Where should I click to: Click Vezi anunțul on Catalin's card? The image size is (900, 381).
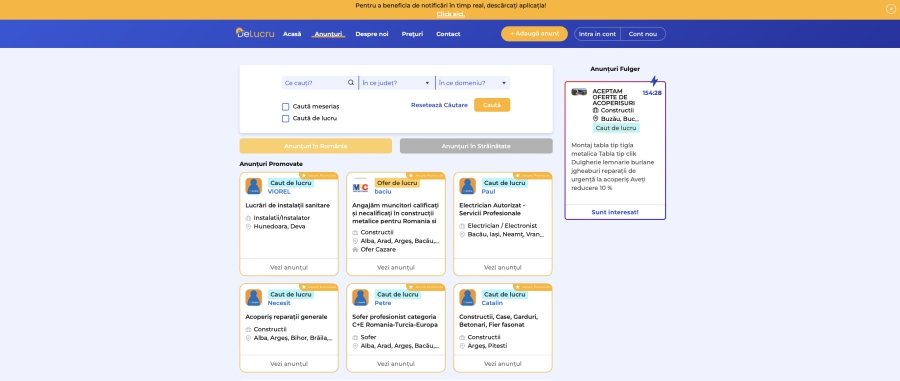503,364
